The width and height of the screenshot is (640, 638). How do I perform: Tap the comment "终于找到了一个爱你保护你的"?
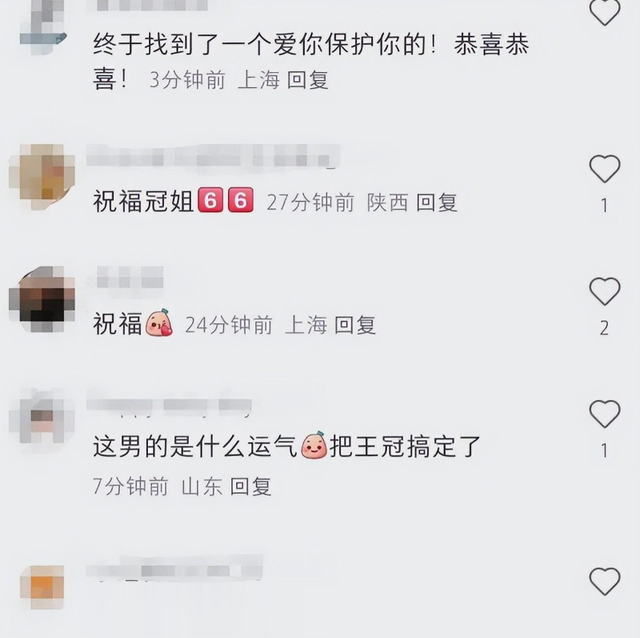(264, 44)
